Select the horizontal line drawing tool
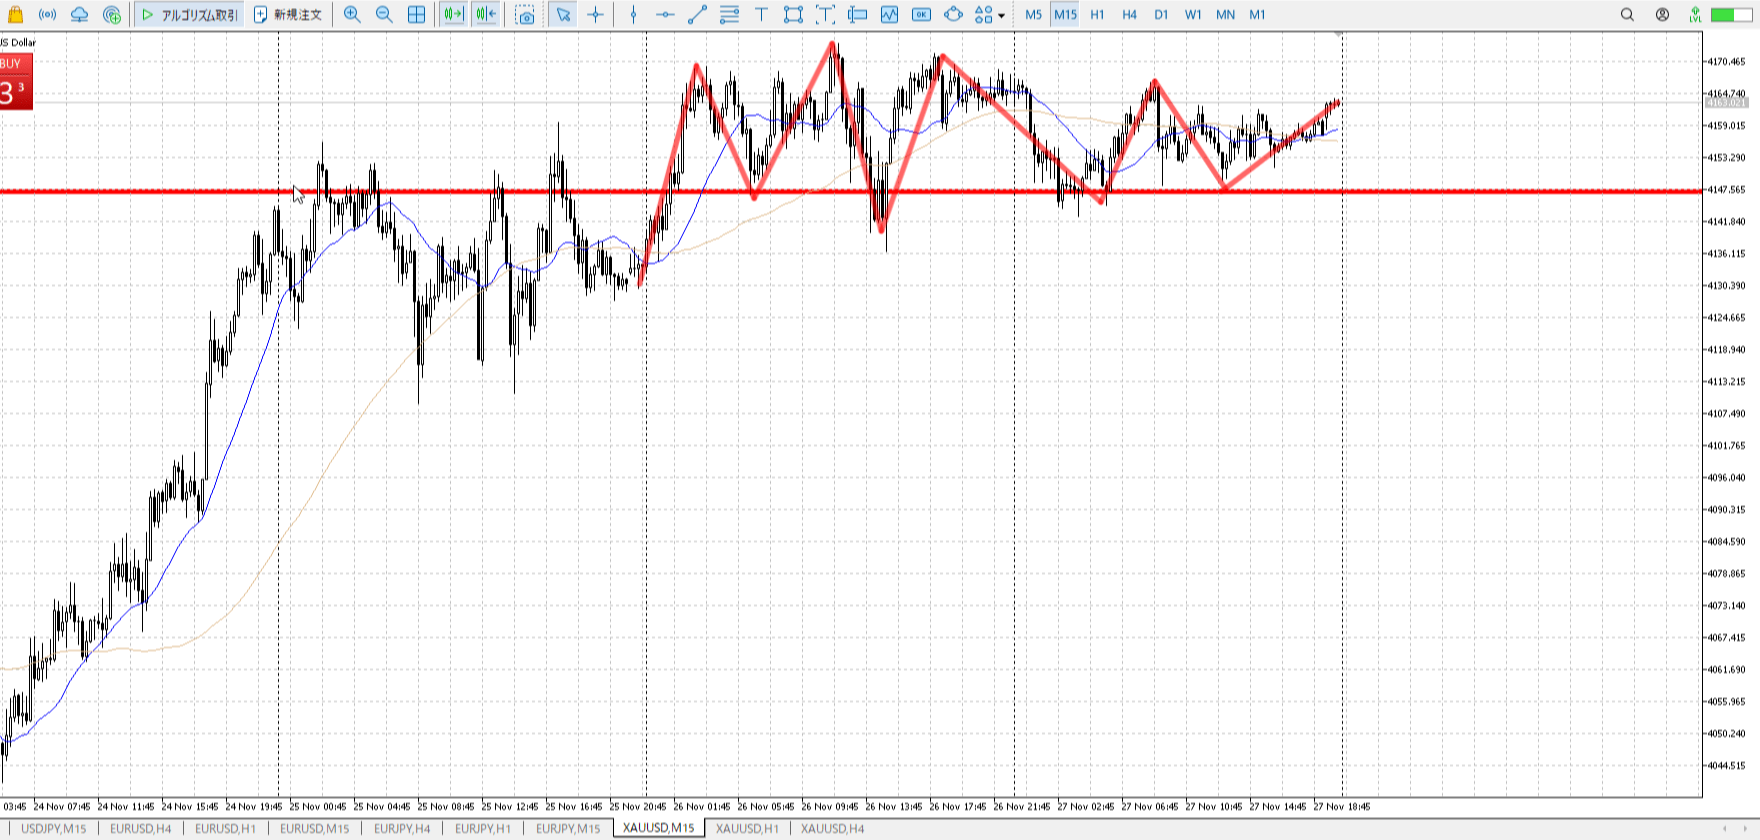This screenshot has width=1760, height=840. [x=665, y=15]
